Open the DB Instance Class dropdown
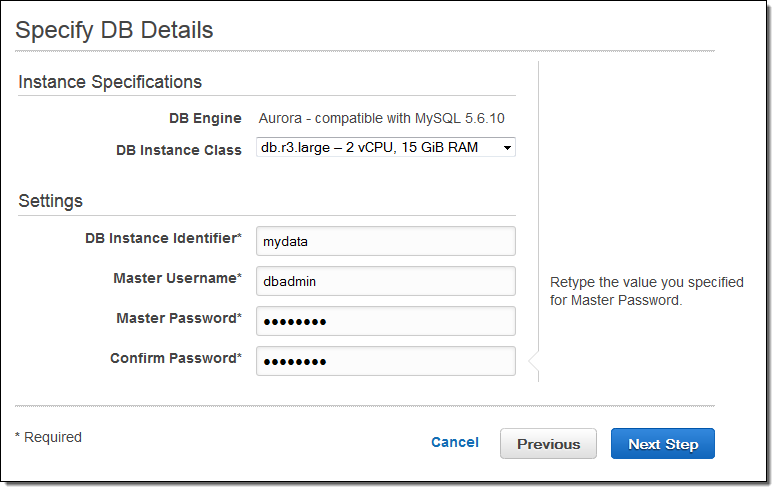 (385, 148)
